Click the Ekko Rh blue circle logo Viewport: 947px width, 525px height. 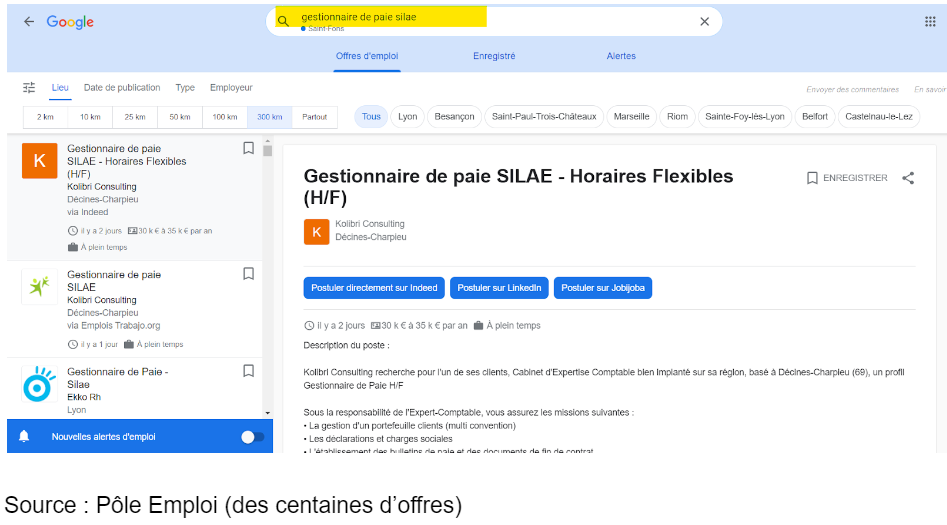40,384
